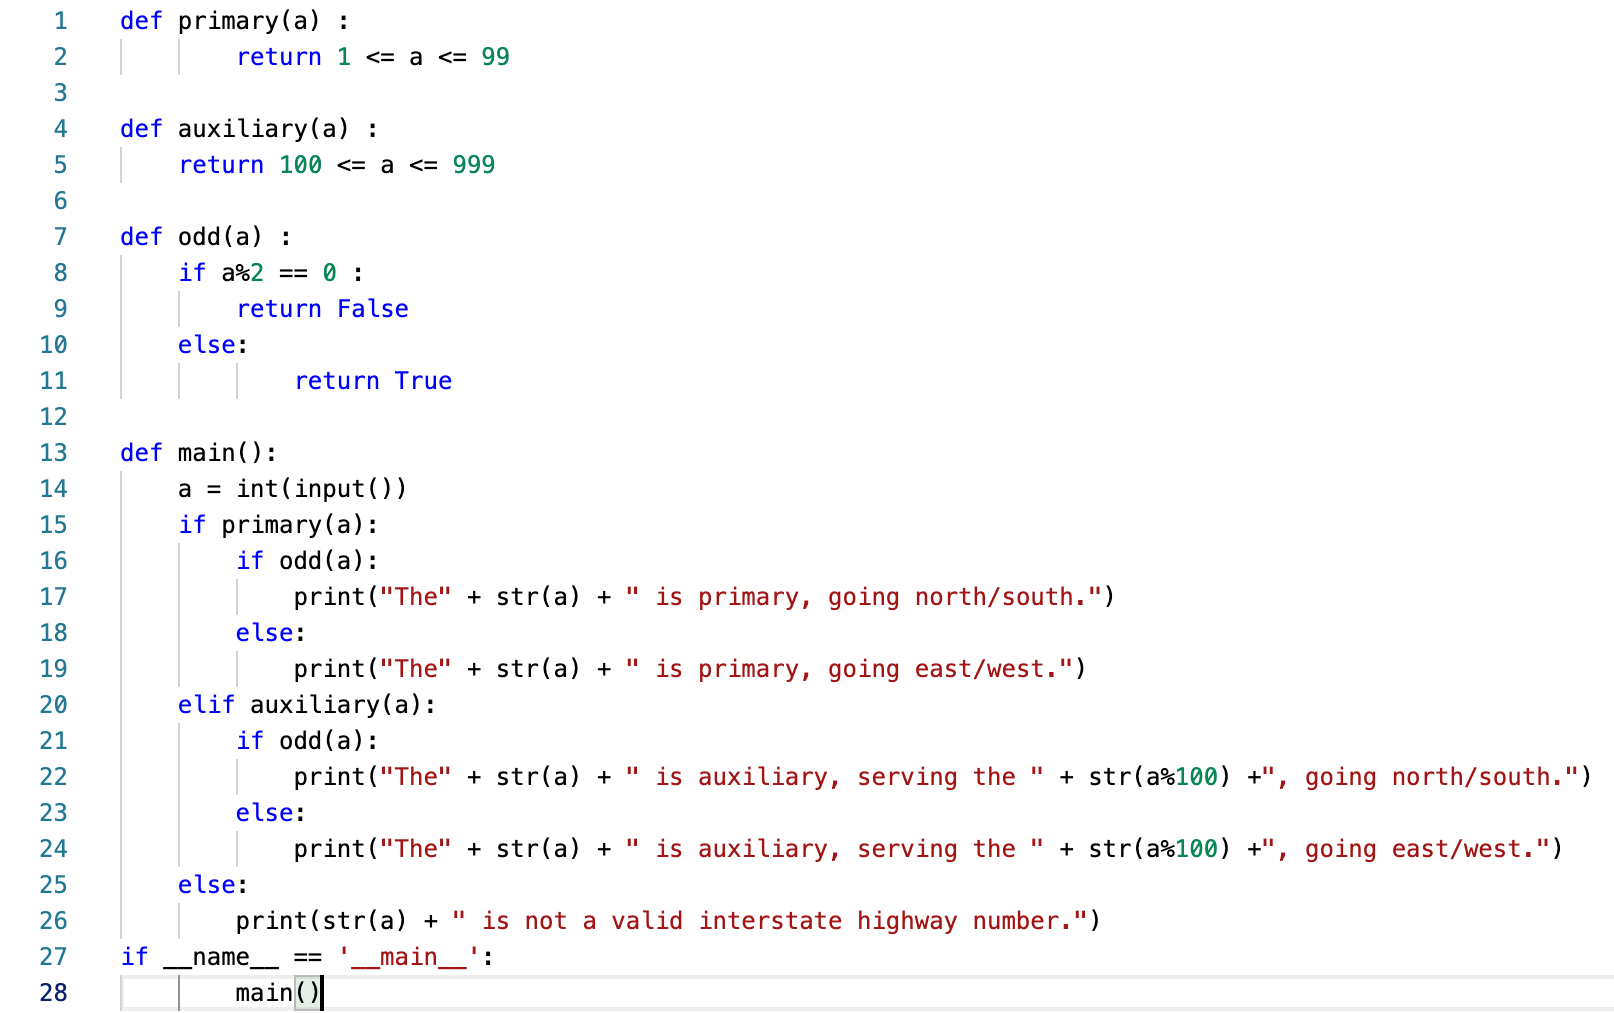Click the 'a%2 == 0' condition
Image resolution: width=1614 pixels, height=1013 pixels.
tap(279, 273)
